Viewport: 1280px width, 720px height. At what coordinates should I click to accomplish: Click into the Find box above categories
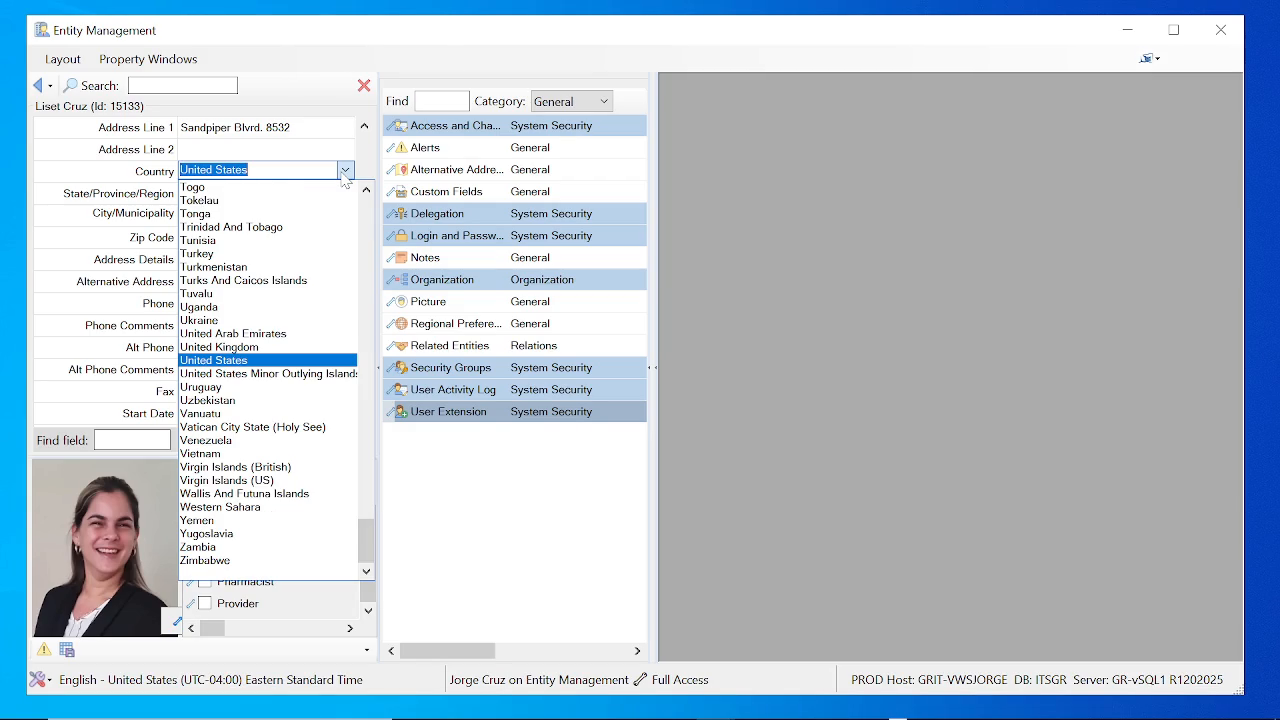441,101
